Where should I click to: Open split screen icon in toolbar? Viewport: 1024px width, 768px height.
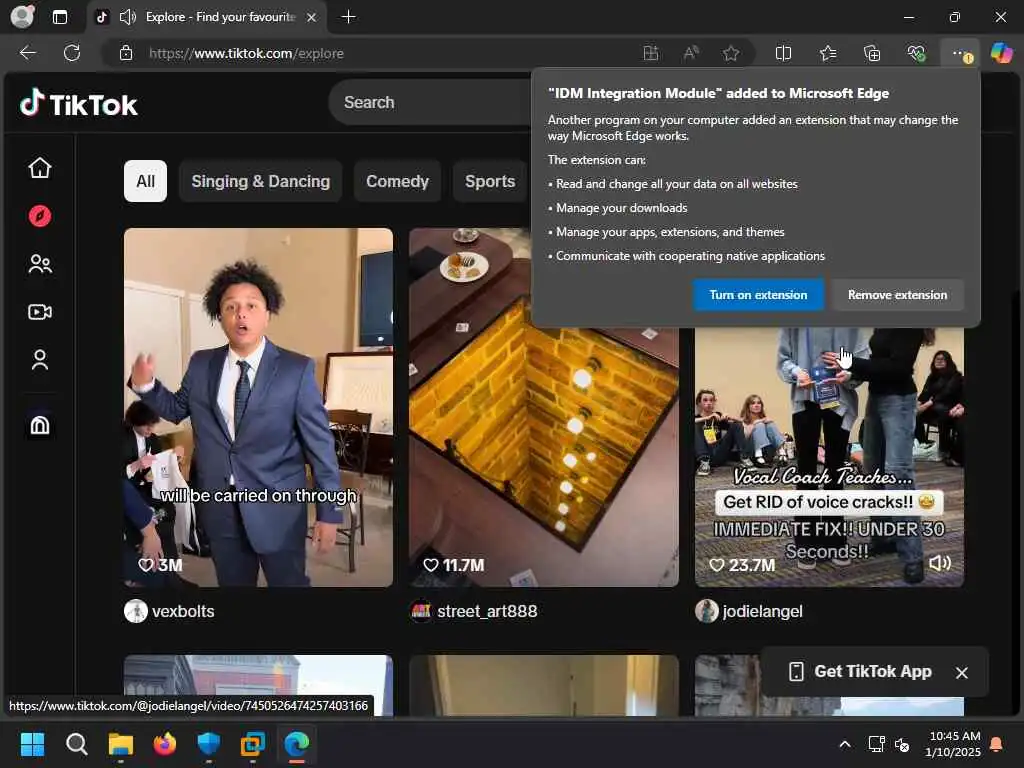[x=783, y=53]
